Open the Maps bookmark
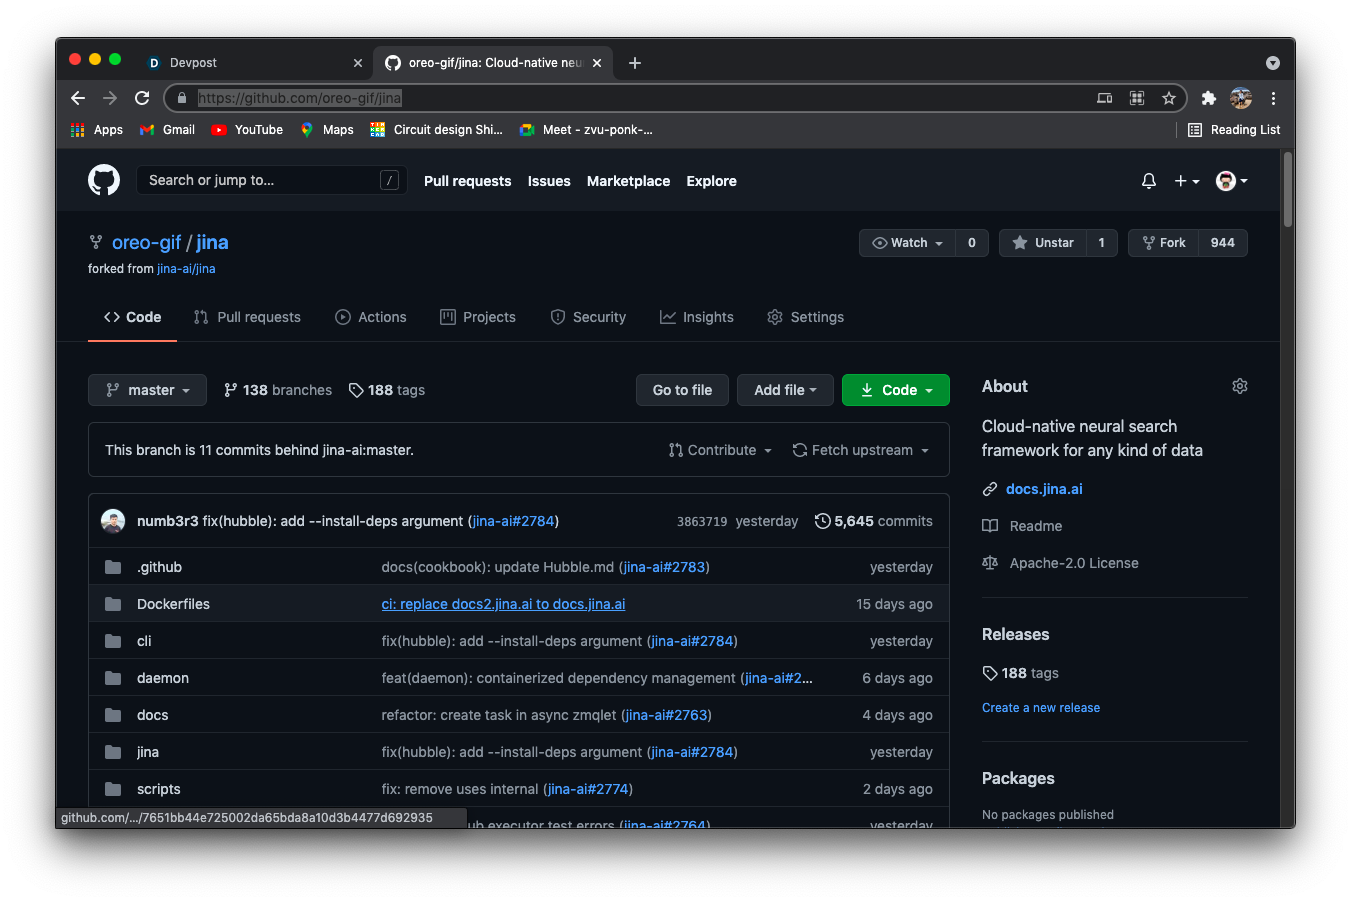The height and width of the screenshot is (902, 1351). tap(327, 130)
